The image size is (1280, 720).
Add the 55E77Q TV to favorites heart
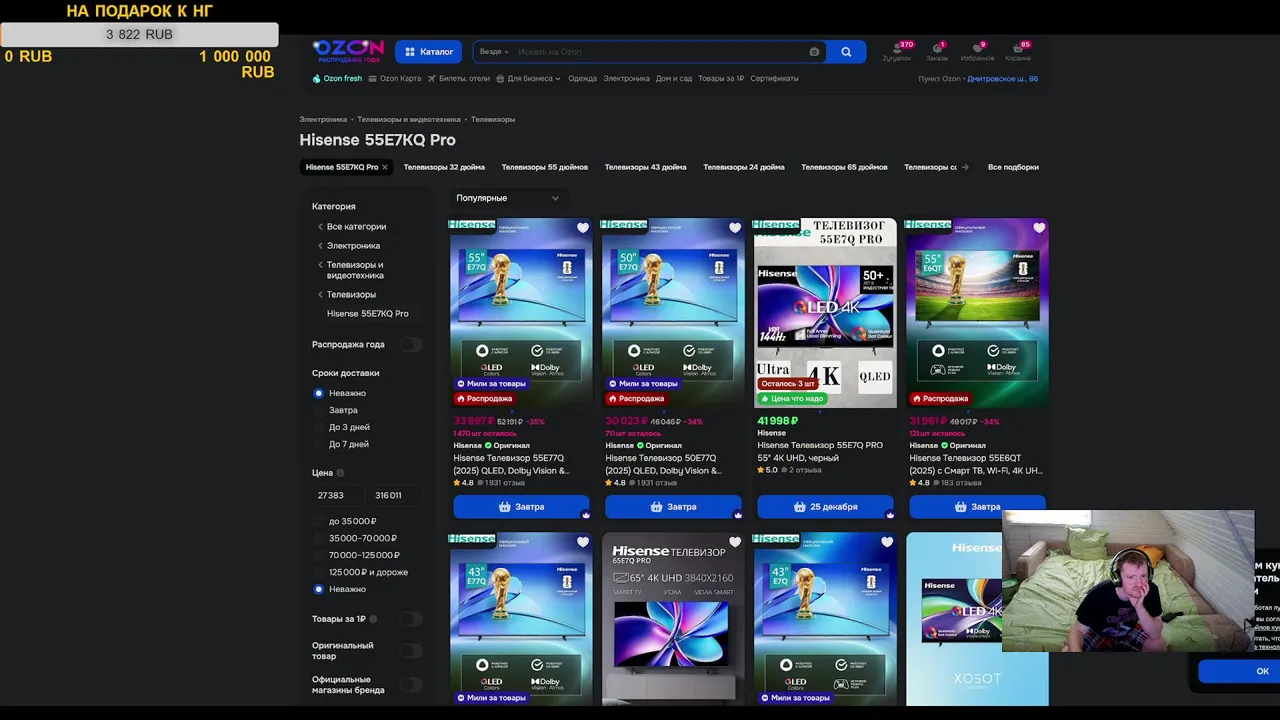click(x=583, y=228)
